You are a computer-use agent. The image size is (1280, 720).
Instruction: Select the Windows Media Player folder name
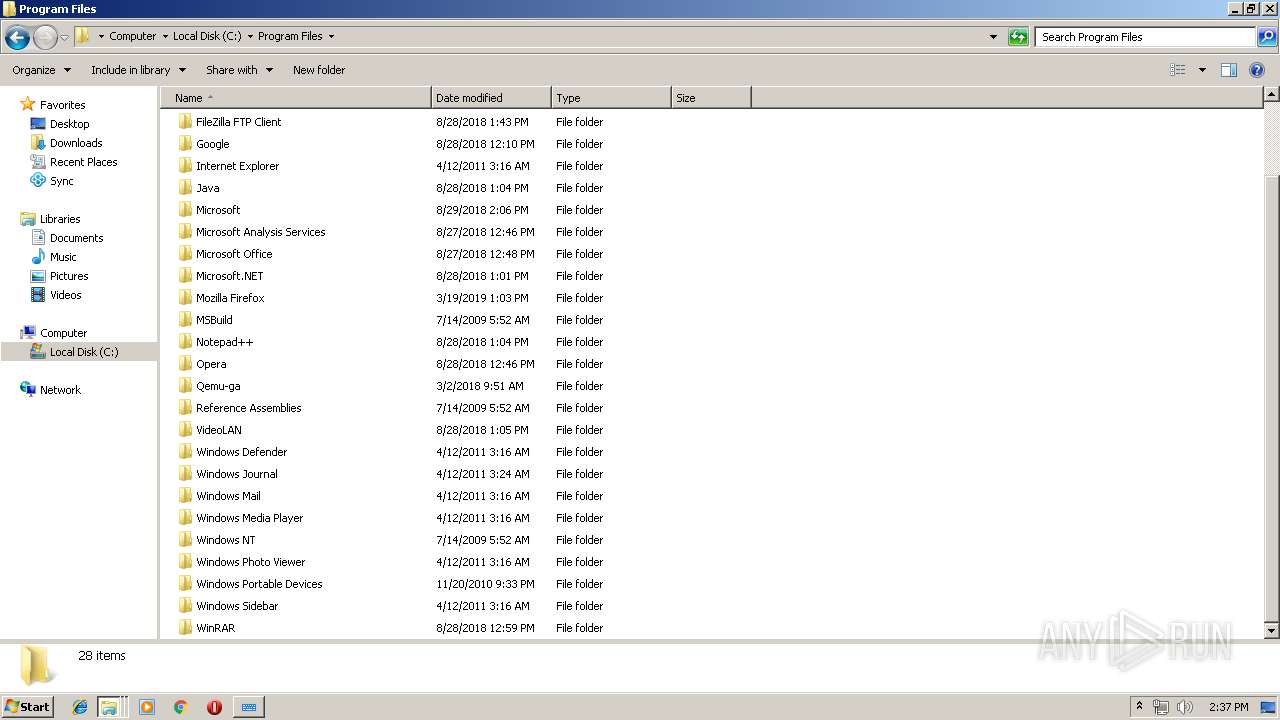pos(249,518)
